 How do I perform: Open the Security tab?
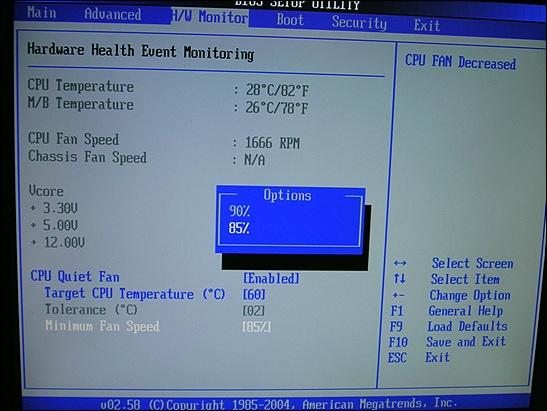359,23
